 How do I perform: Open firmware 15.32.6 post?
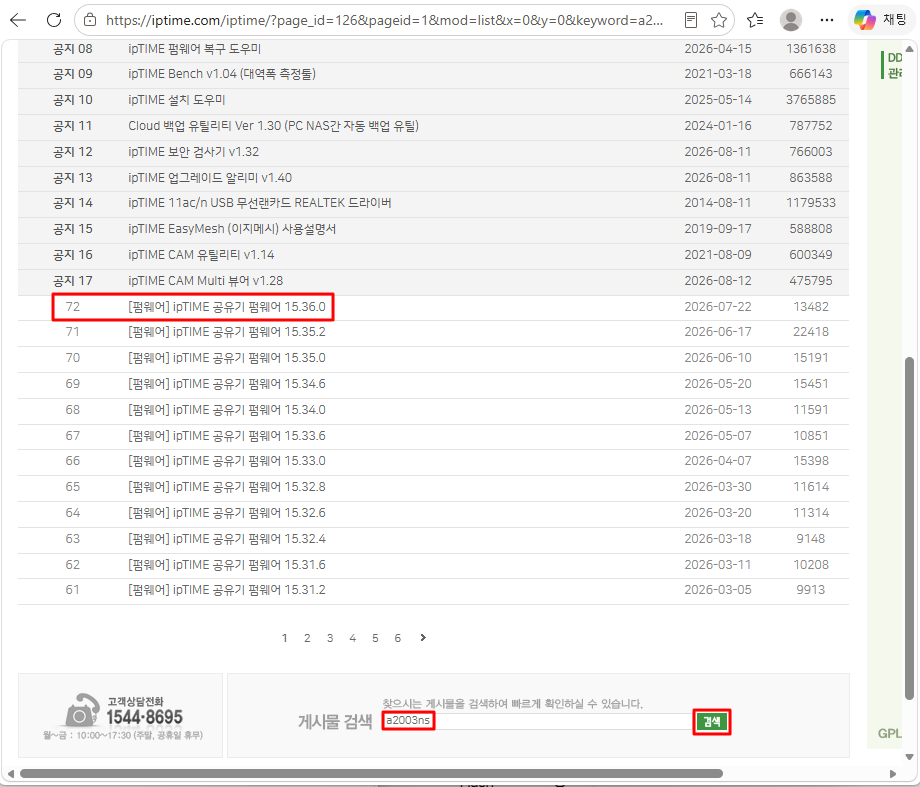point(226,513)
